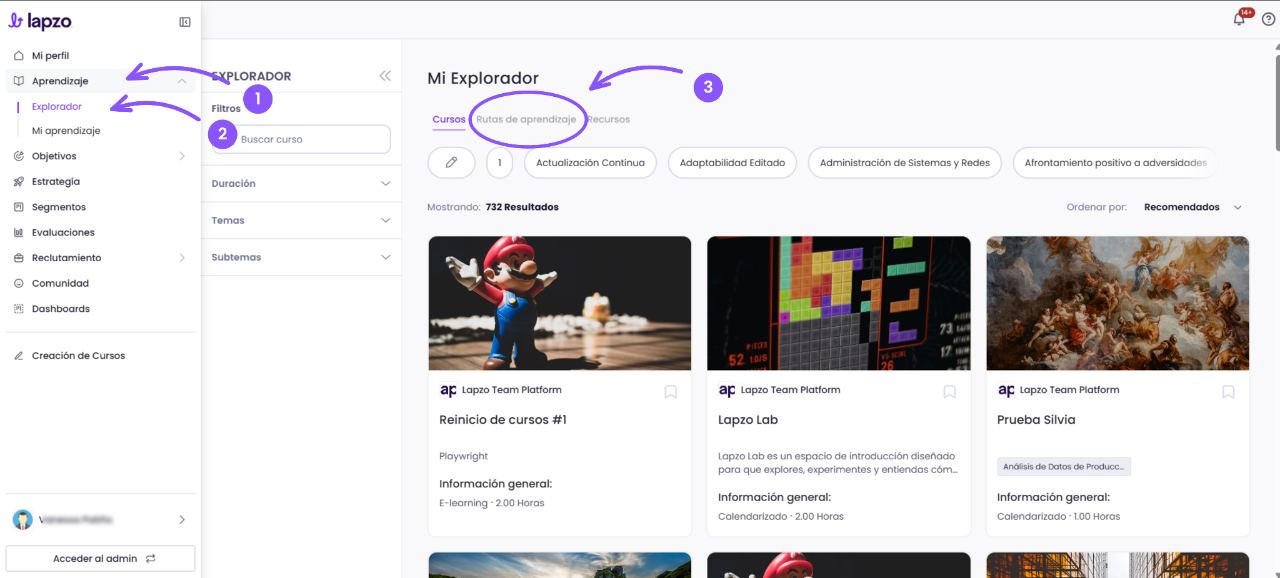Expand the Reclutamiento submenu chevron
Screen dimensions: 1280x578
(x=182, y=258)
